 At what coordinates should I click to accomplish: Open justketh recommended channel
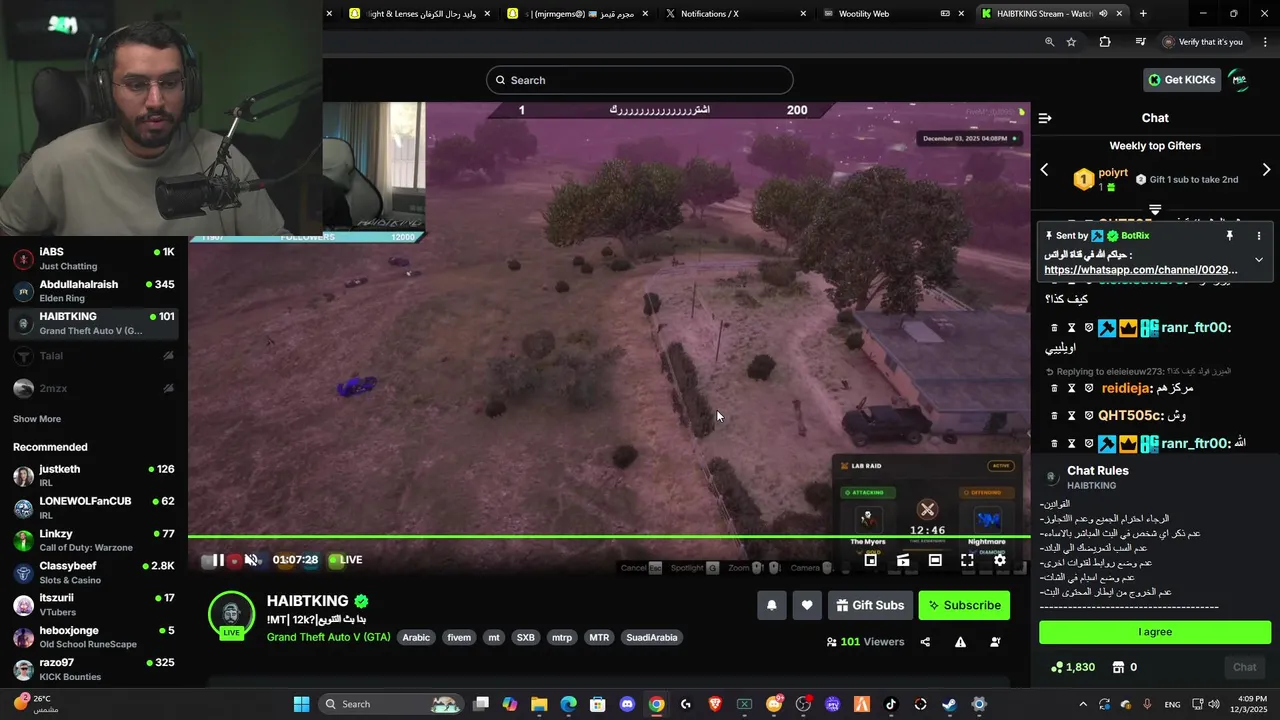click(x=94, y=475)
